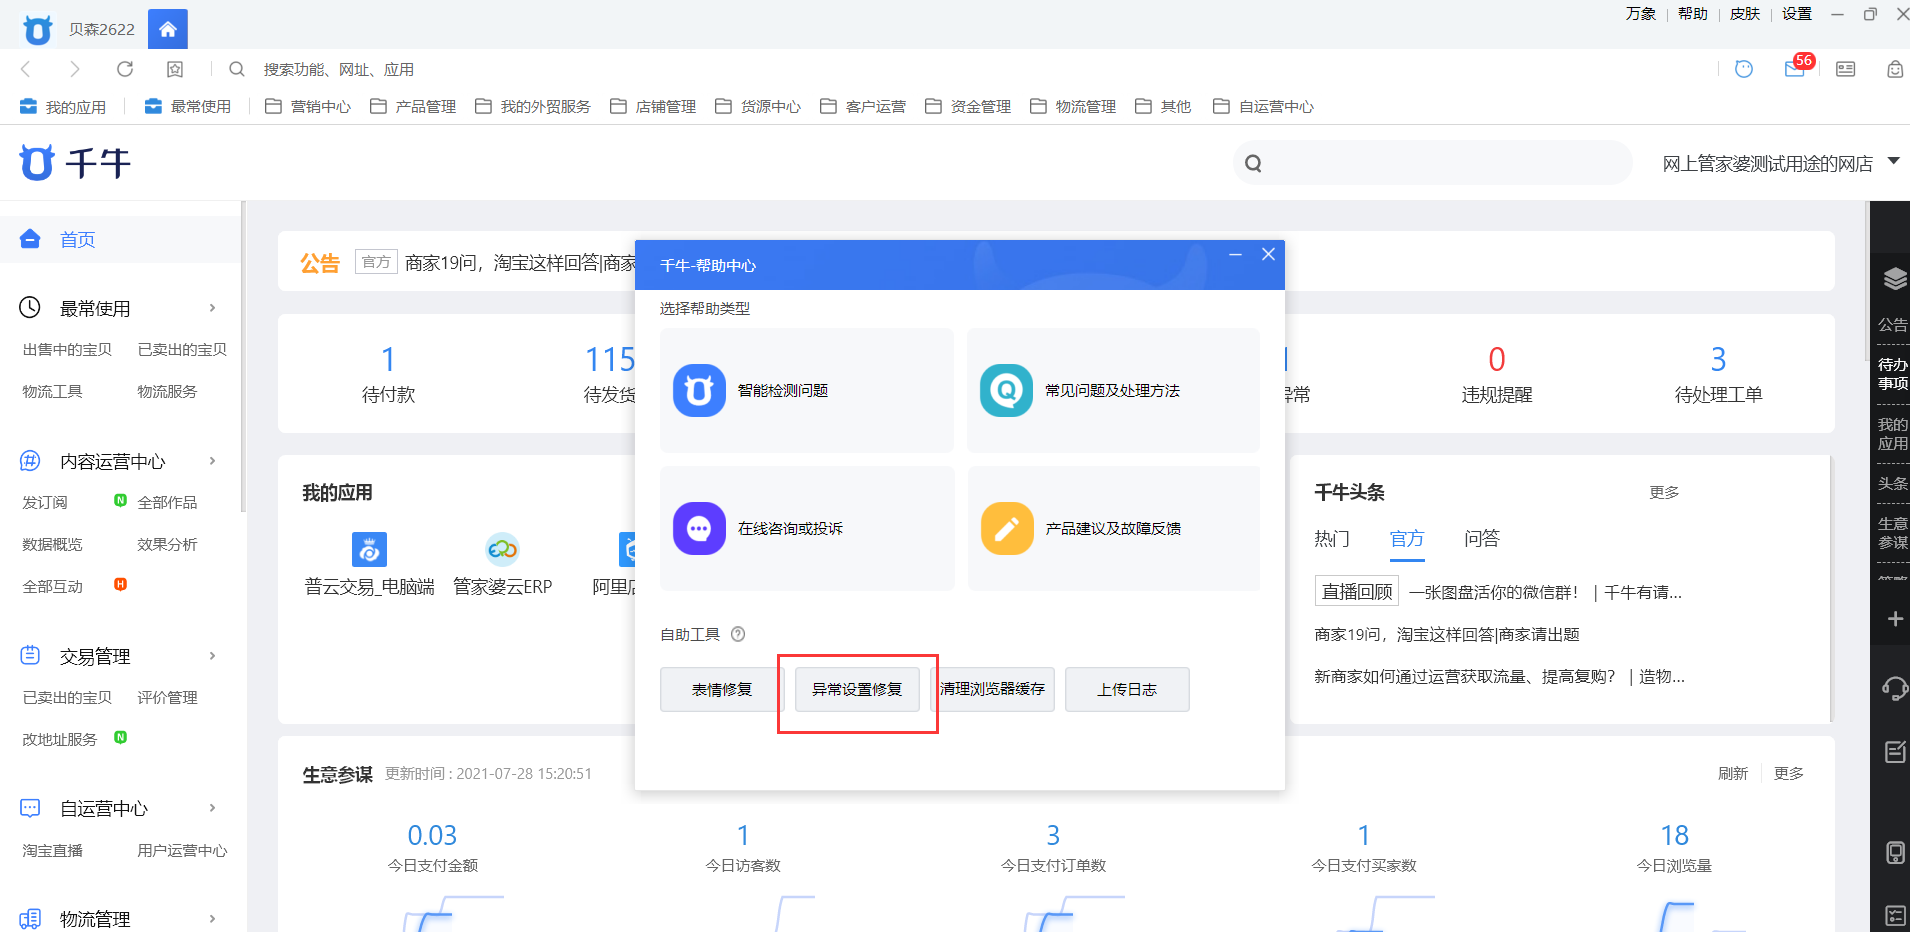Open the card view icon near messages
Image resolution: width=1910 pixels, height=932 pixels.
tap(1846, 69)
